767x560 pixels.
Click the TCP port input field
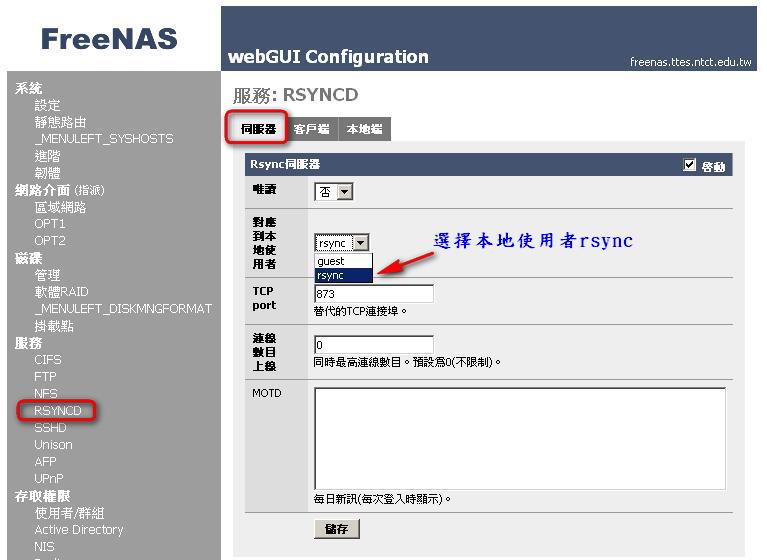(373, 294)
